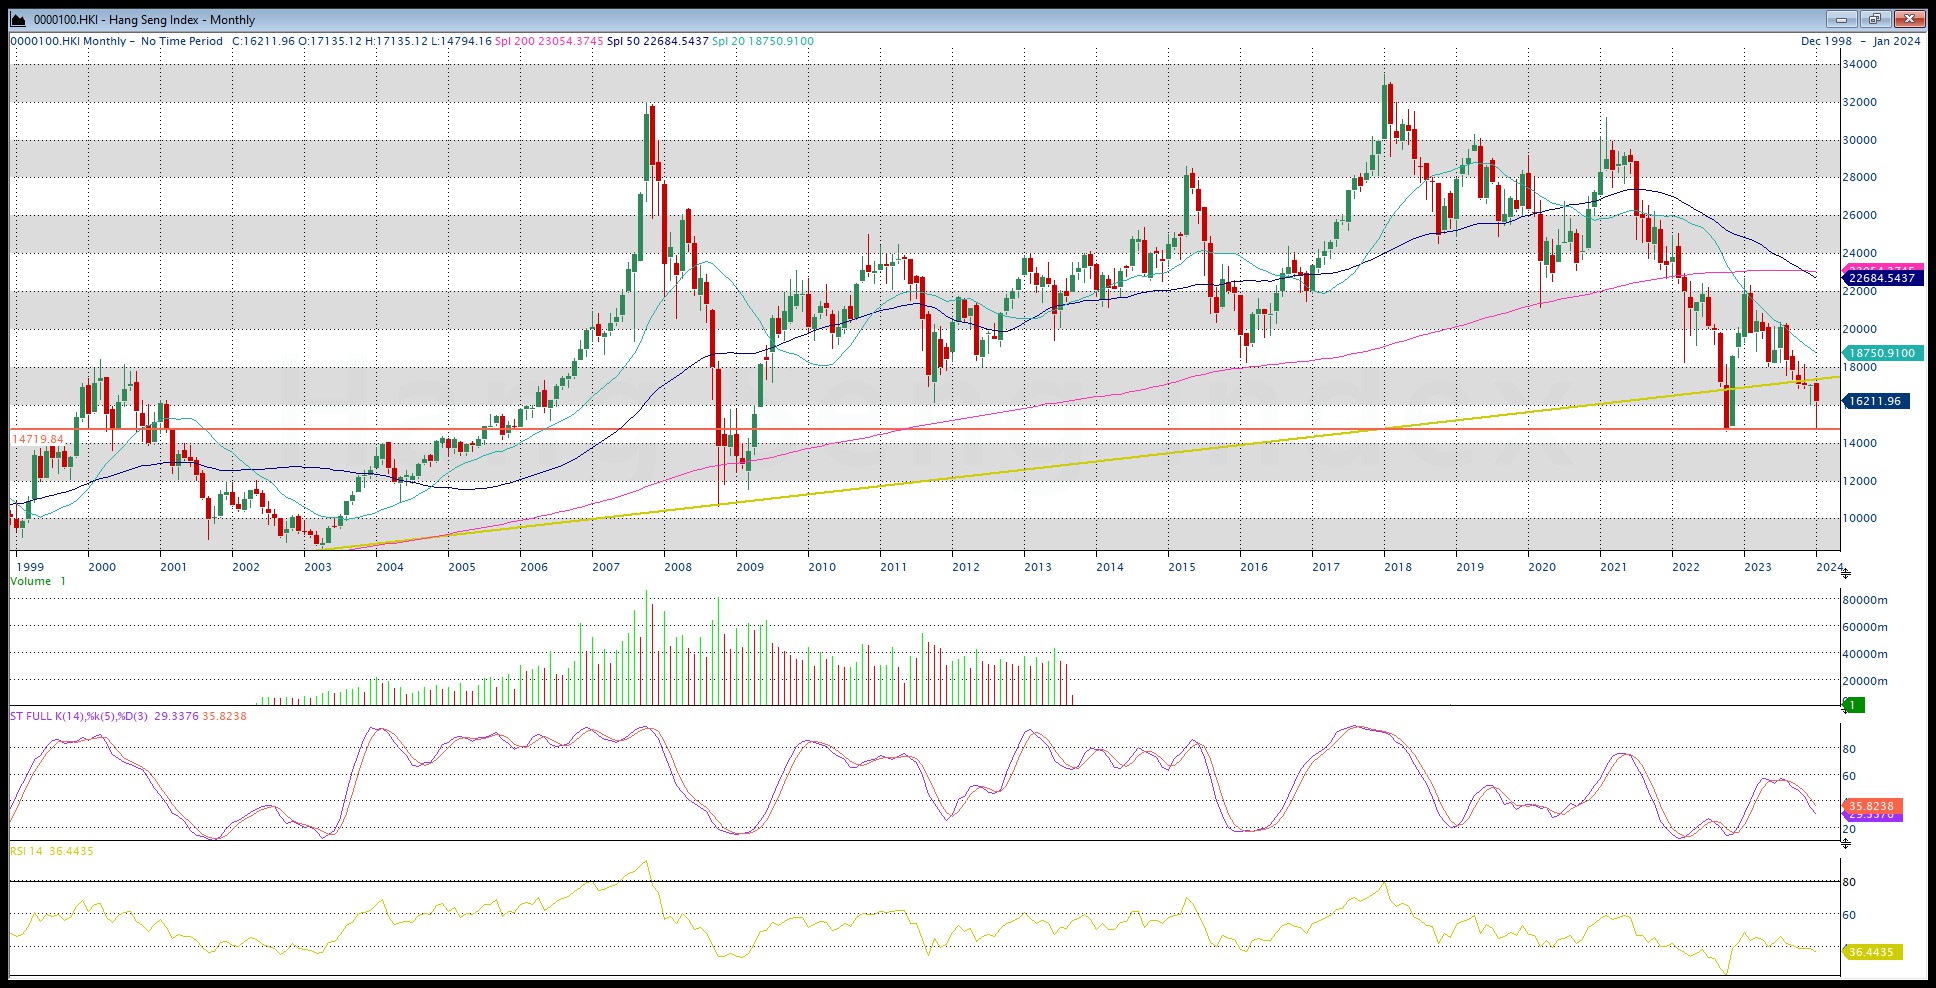This screenshot has width=1936, height=988.
Task: Click the 2018 year label on time axis
Action: pyautogui.click(x=1398, y=567)
